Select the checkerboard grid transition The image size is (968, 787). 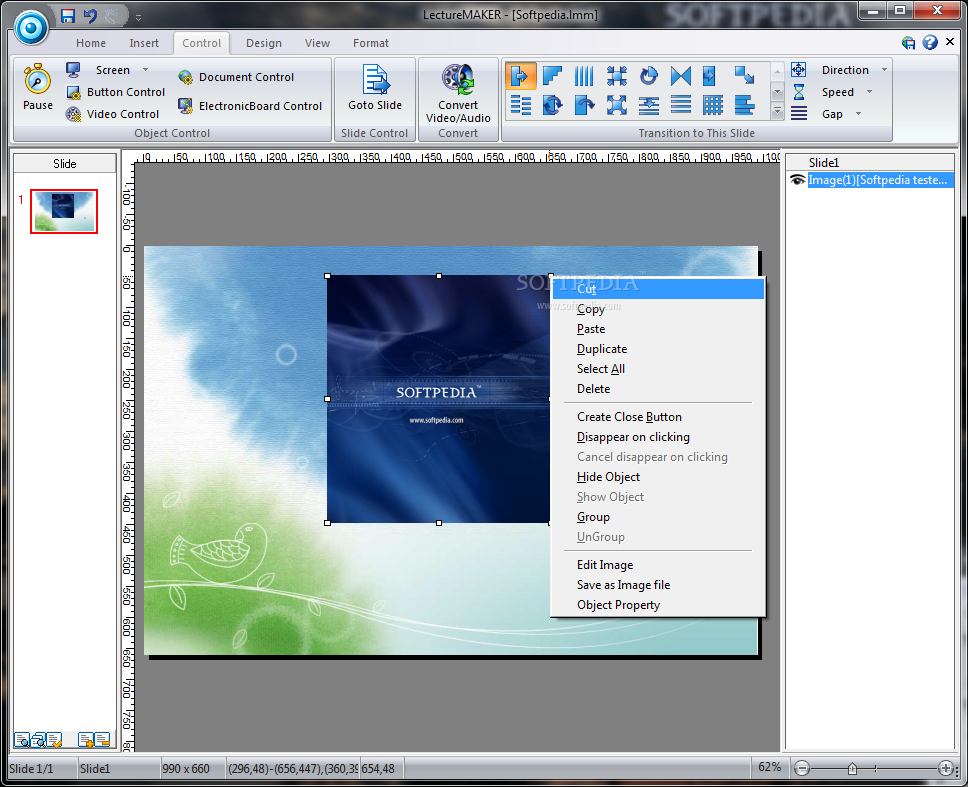(x=712, y=105)
